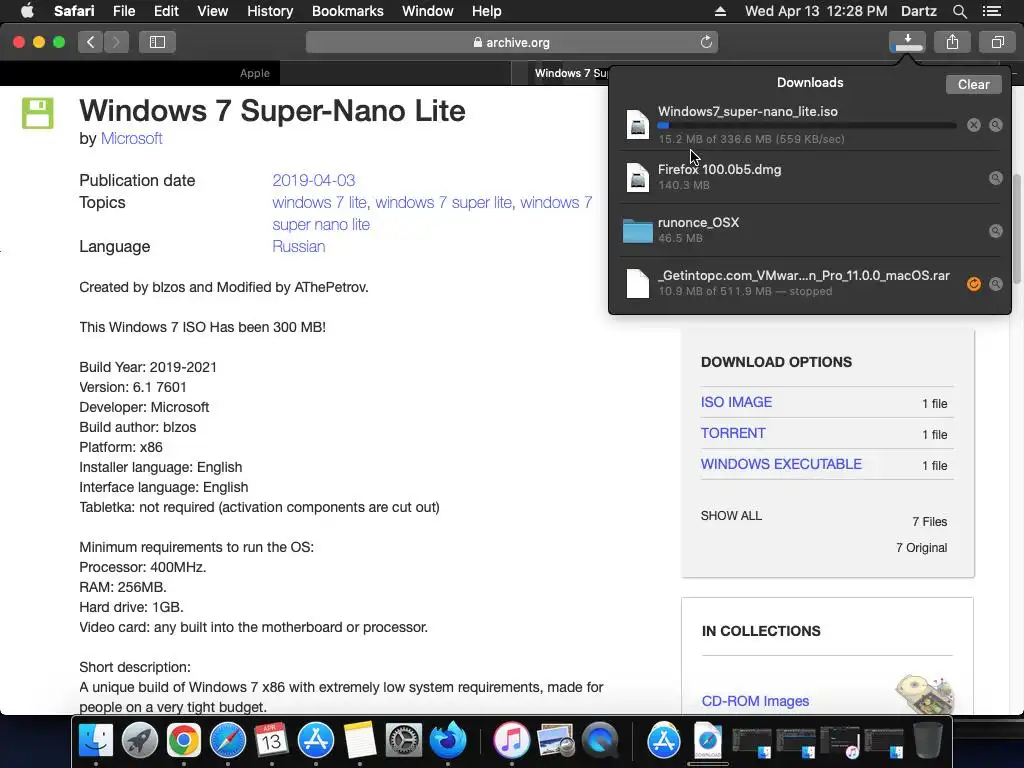Expand SHOW ALL download files
The image size is (1024, 768).
click(x=731, y=516)
